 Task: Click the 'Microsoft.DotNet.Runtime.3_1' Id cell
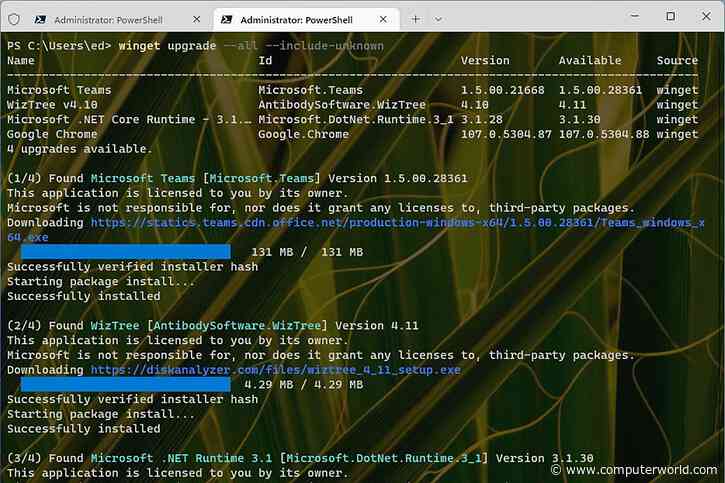tap(356, 119)
